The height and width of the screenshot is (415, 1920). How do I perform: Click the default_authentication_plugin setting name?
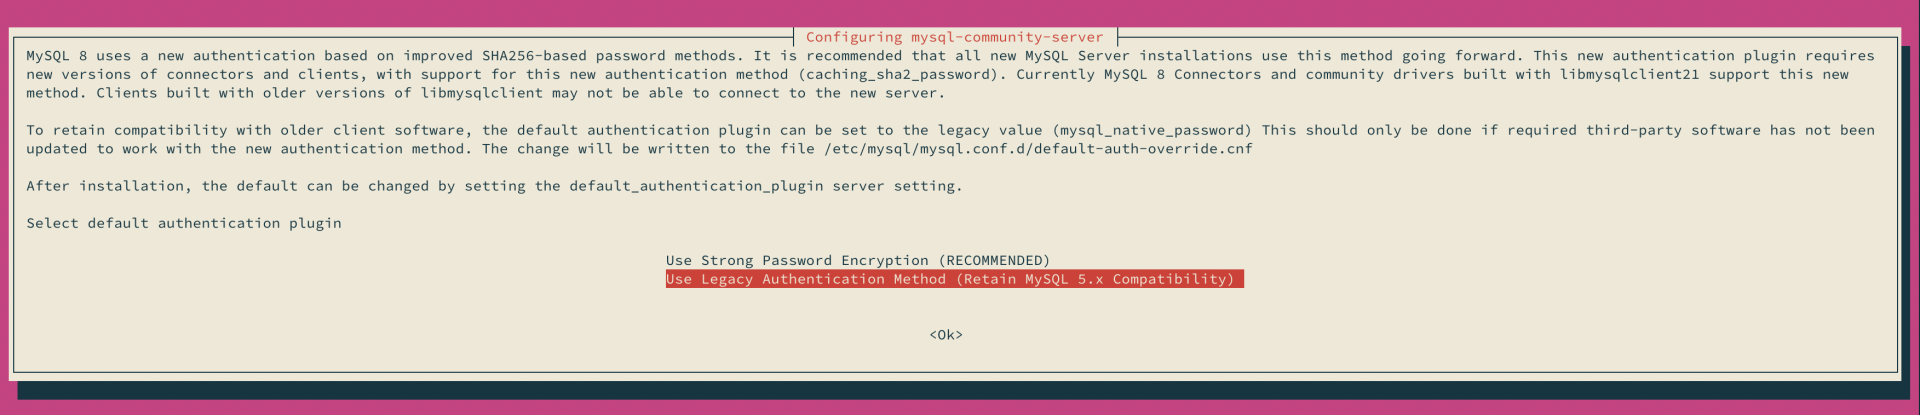pos(696,186)
